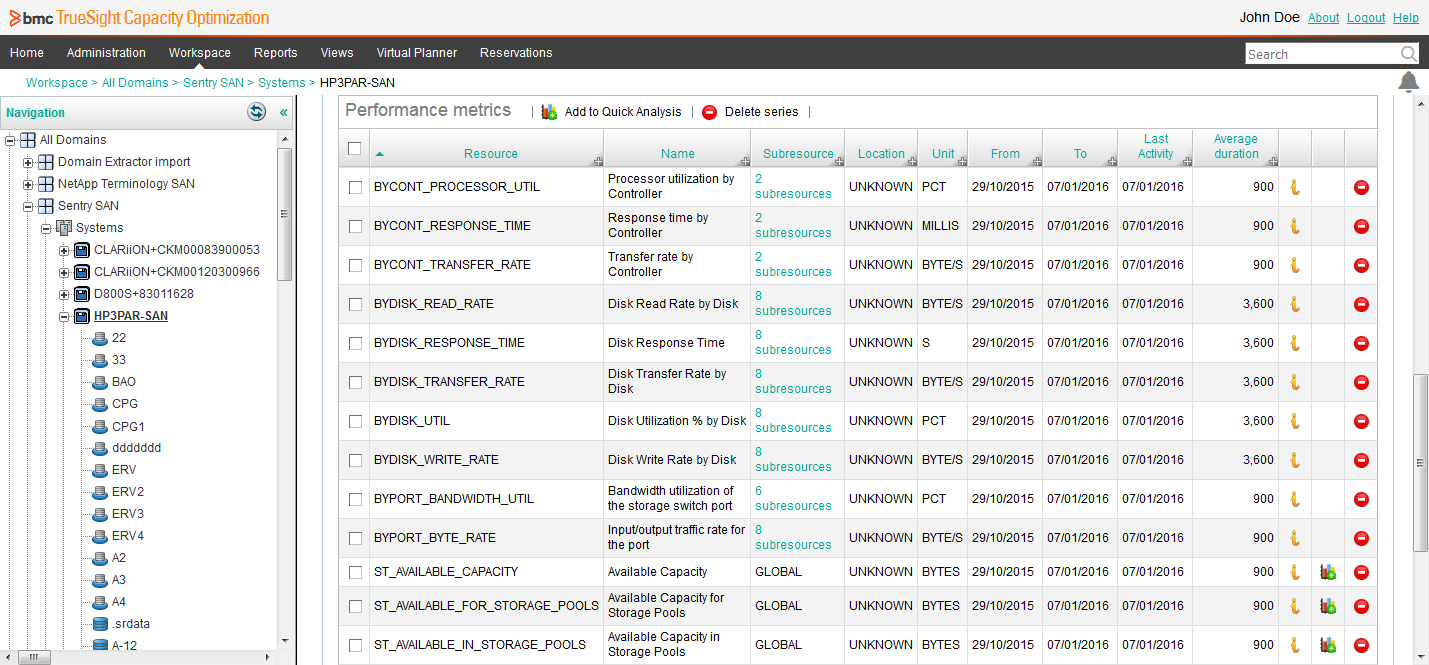1429x665 pixels.
Task: Expand the Domain Extractor import node
Action: (x=28, y=162)
